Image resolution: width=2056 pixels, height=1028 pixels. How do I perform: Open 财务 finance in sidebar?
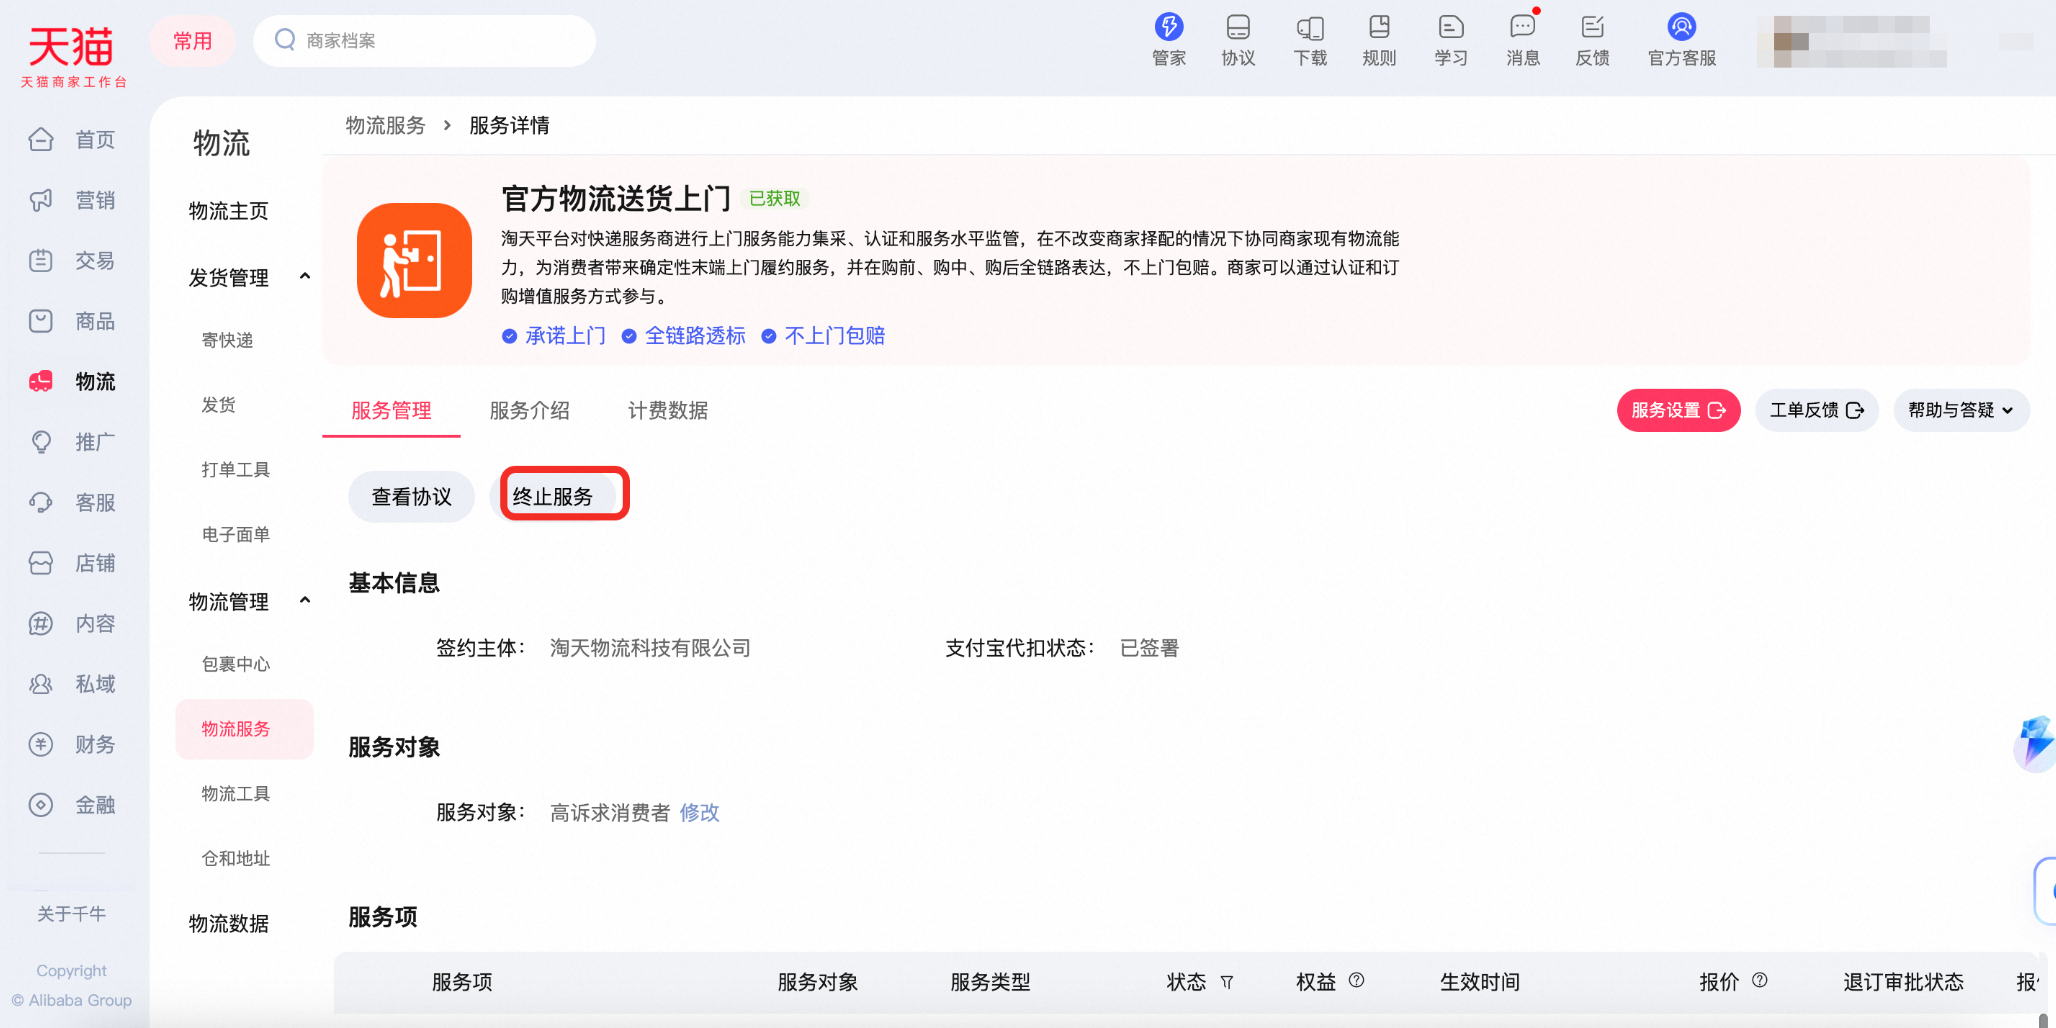[72, 745]
